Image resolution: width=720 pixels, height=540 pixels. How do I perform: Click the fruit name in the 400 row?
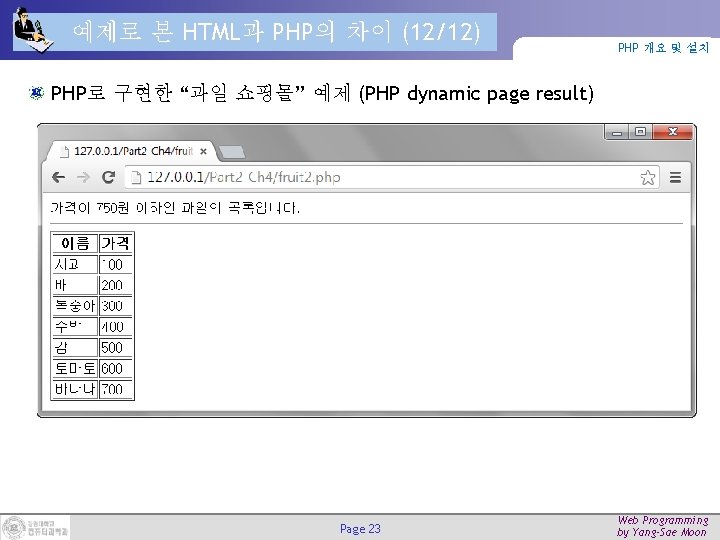[x=75, y=326]
